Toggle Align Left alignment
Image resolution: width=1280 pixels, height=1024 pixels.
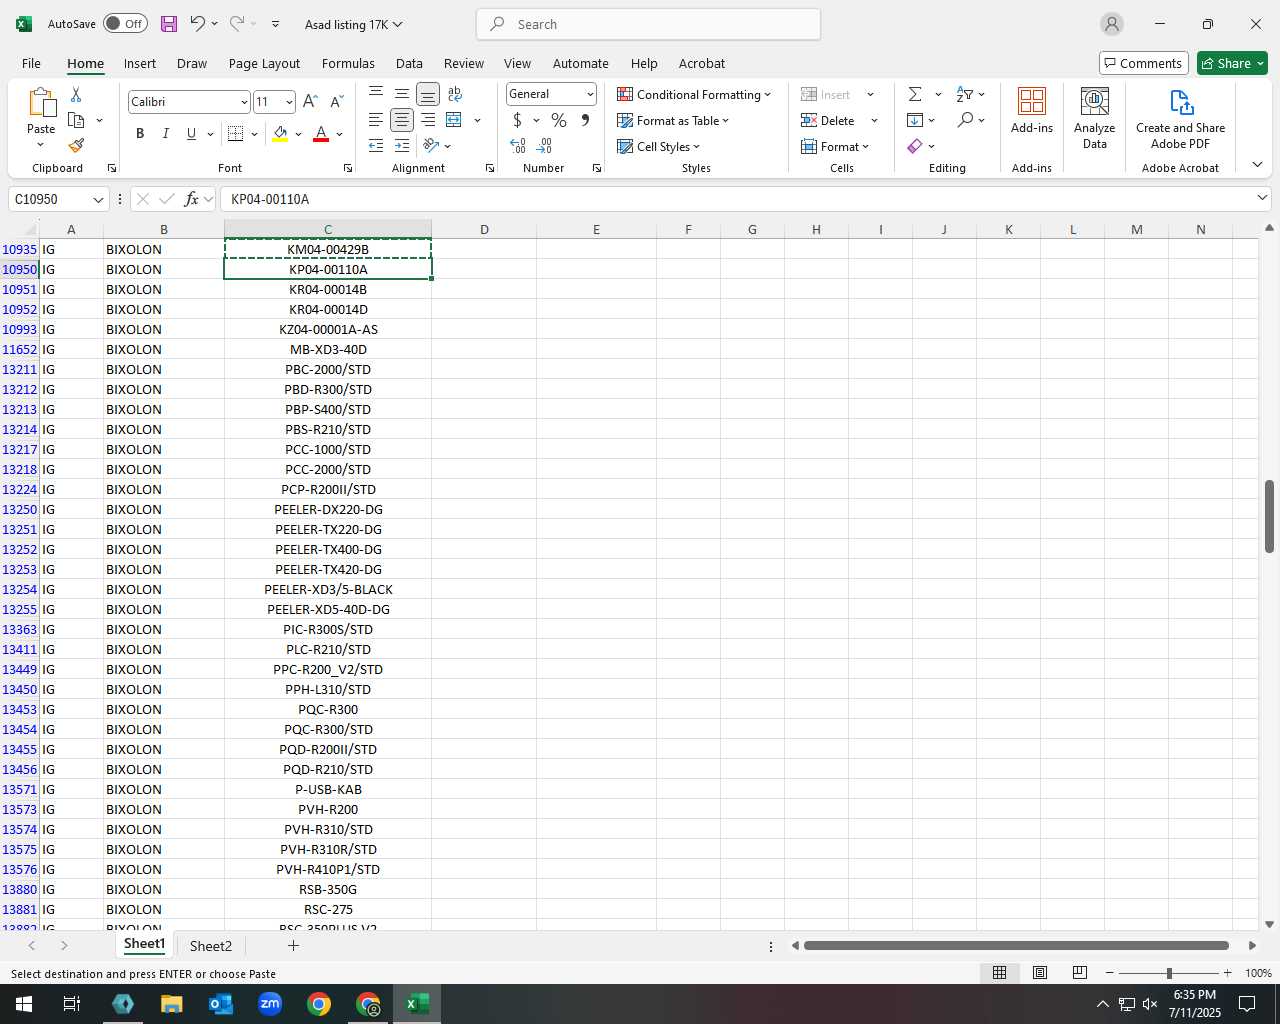[x=376, y=120]
